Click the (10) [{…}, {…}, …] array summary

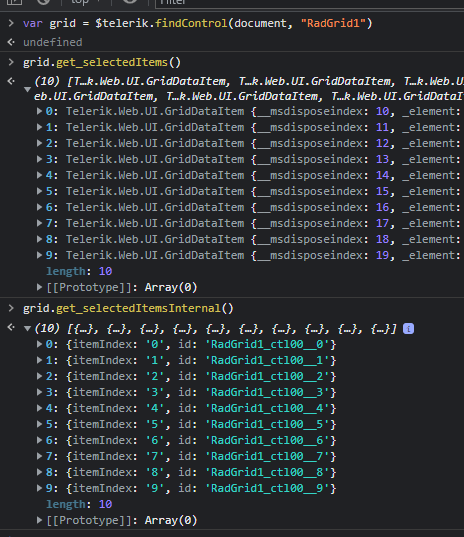point(215,329)
